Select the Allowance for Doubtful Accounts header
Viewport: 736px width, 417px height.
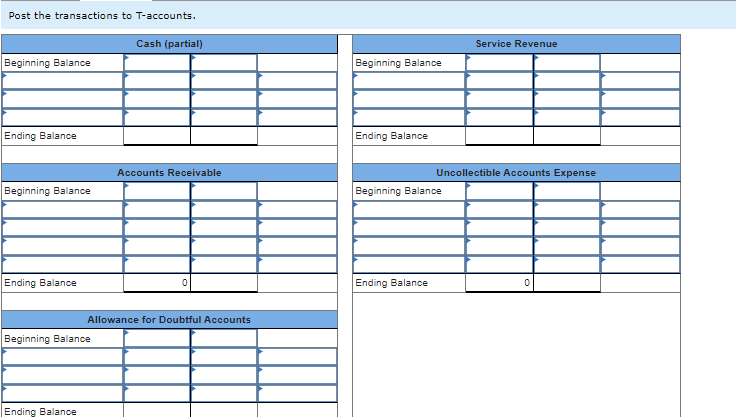[169, 320]
